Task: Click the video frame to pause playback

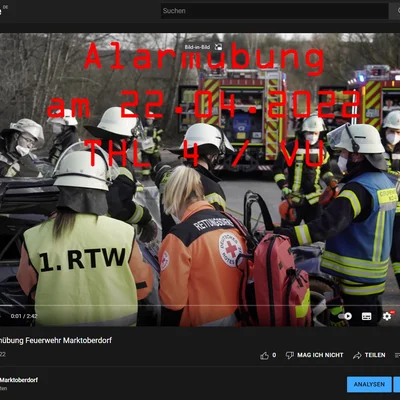Action: (x=200, y=180)
